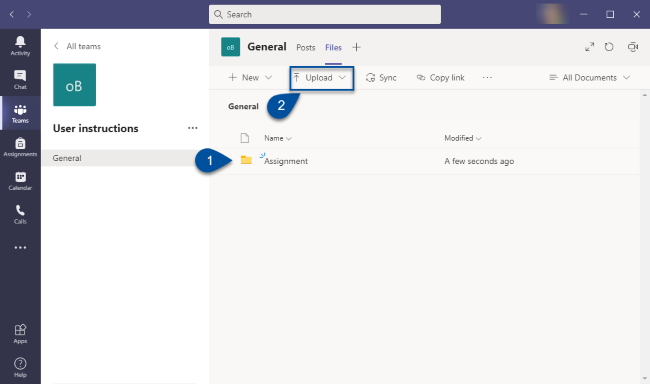The width and height of the screenshot is (650, 384).
Task: Go back with the navigation arrow
Action: tap(12, 15)
